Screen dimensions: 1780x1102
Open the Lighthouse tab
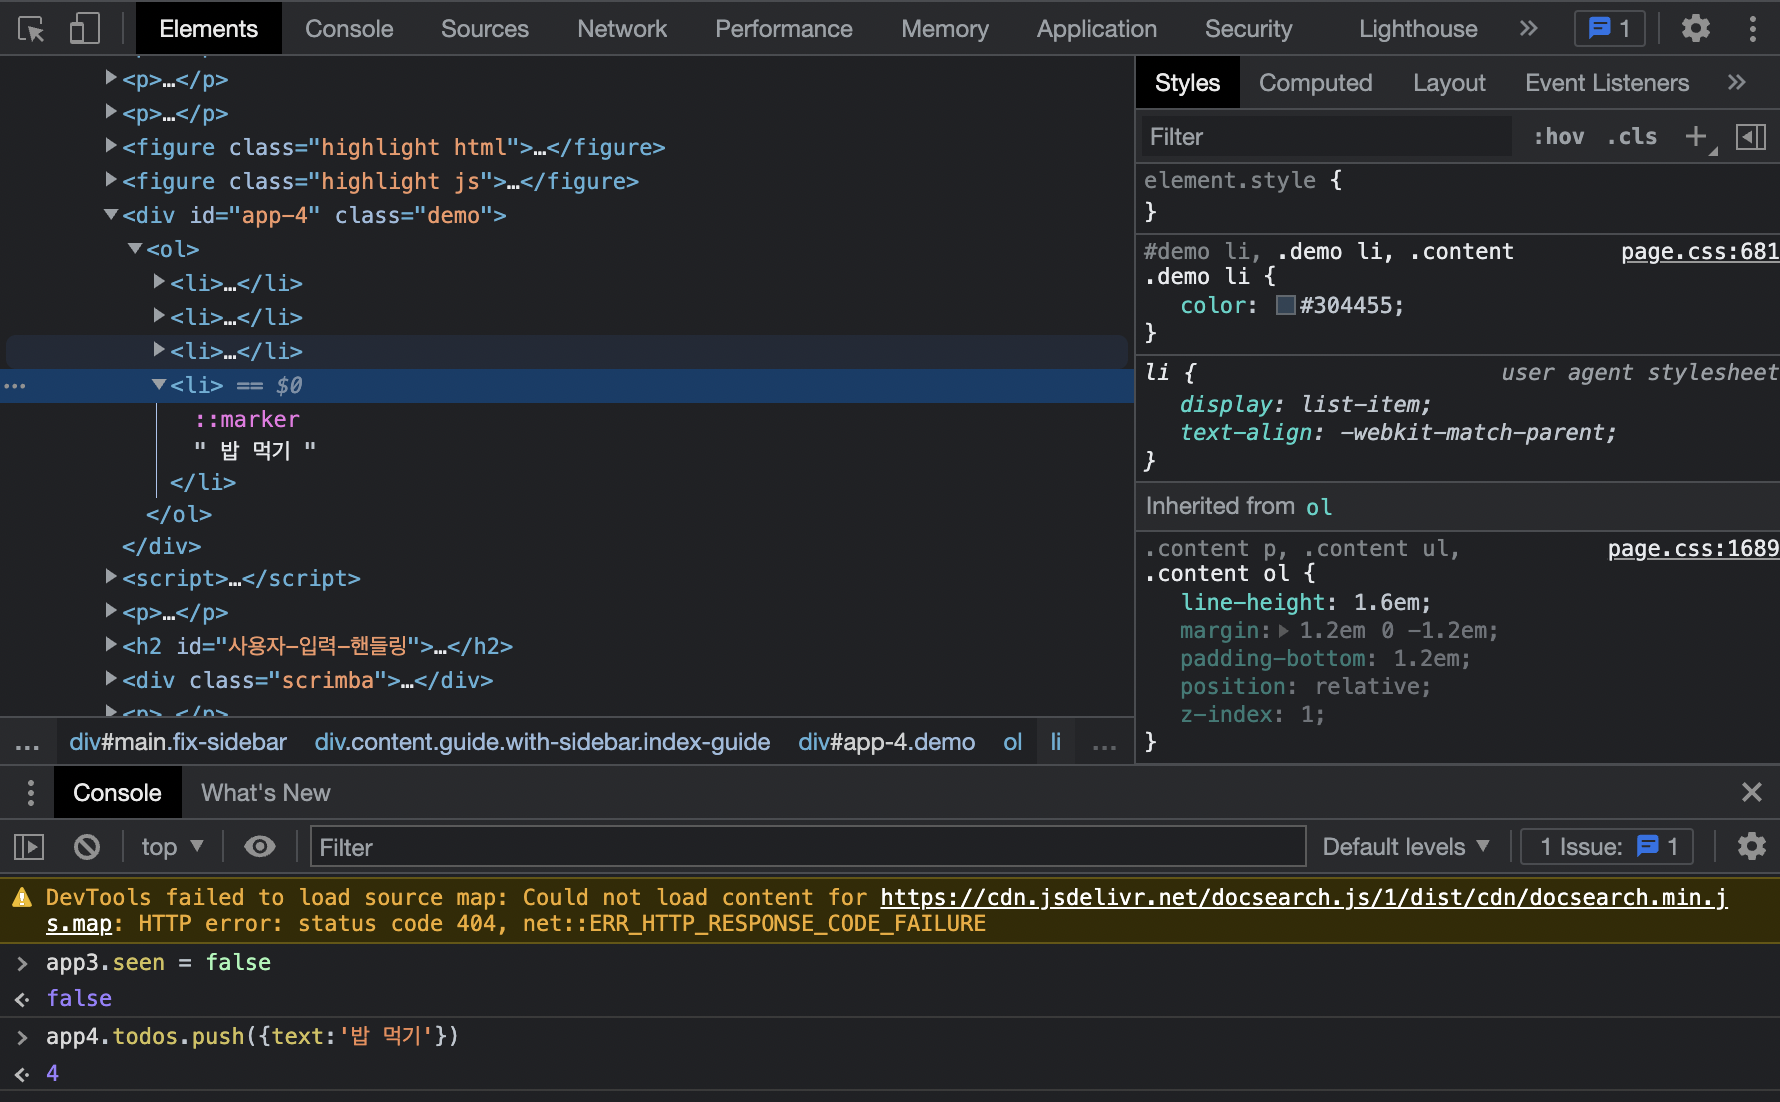click(1418, 29)
